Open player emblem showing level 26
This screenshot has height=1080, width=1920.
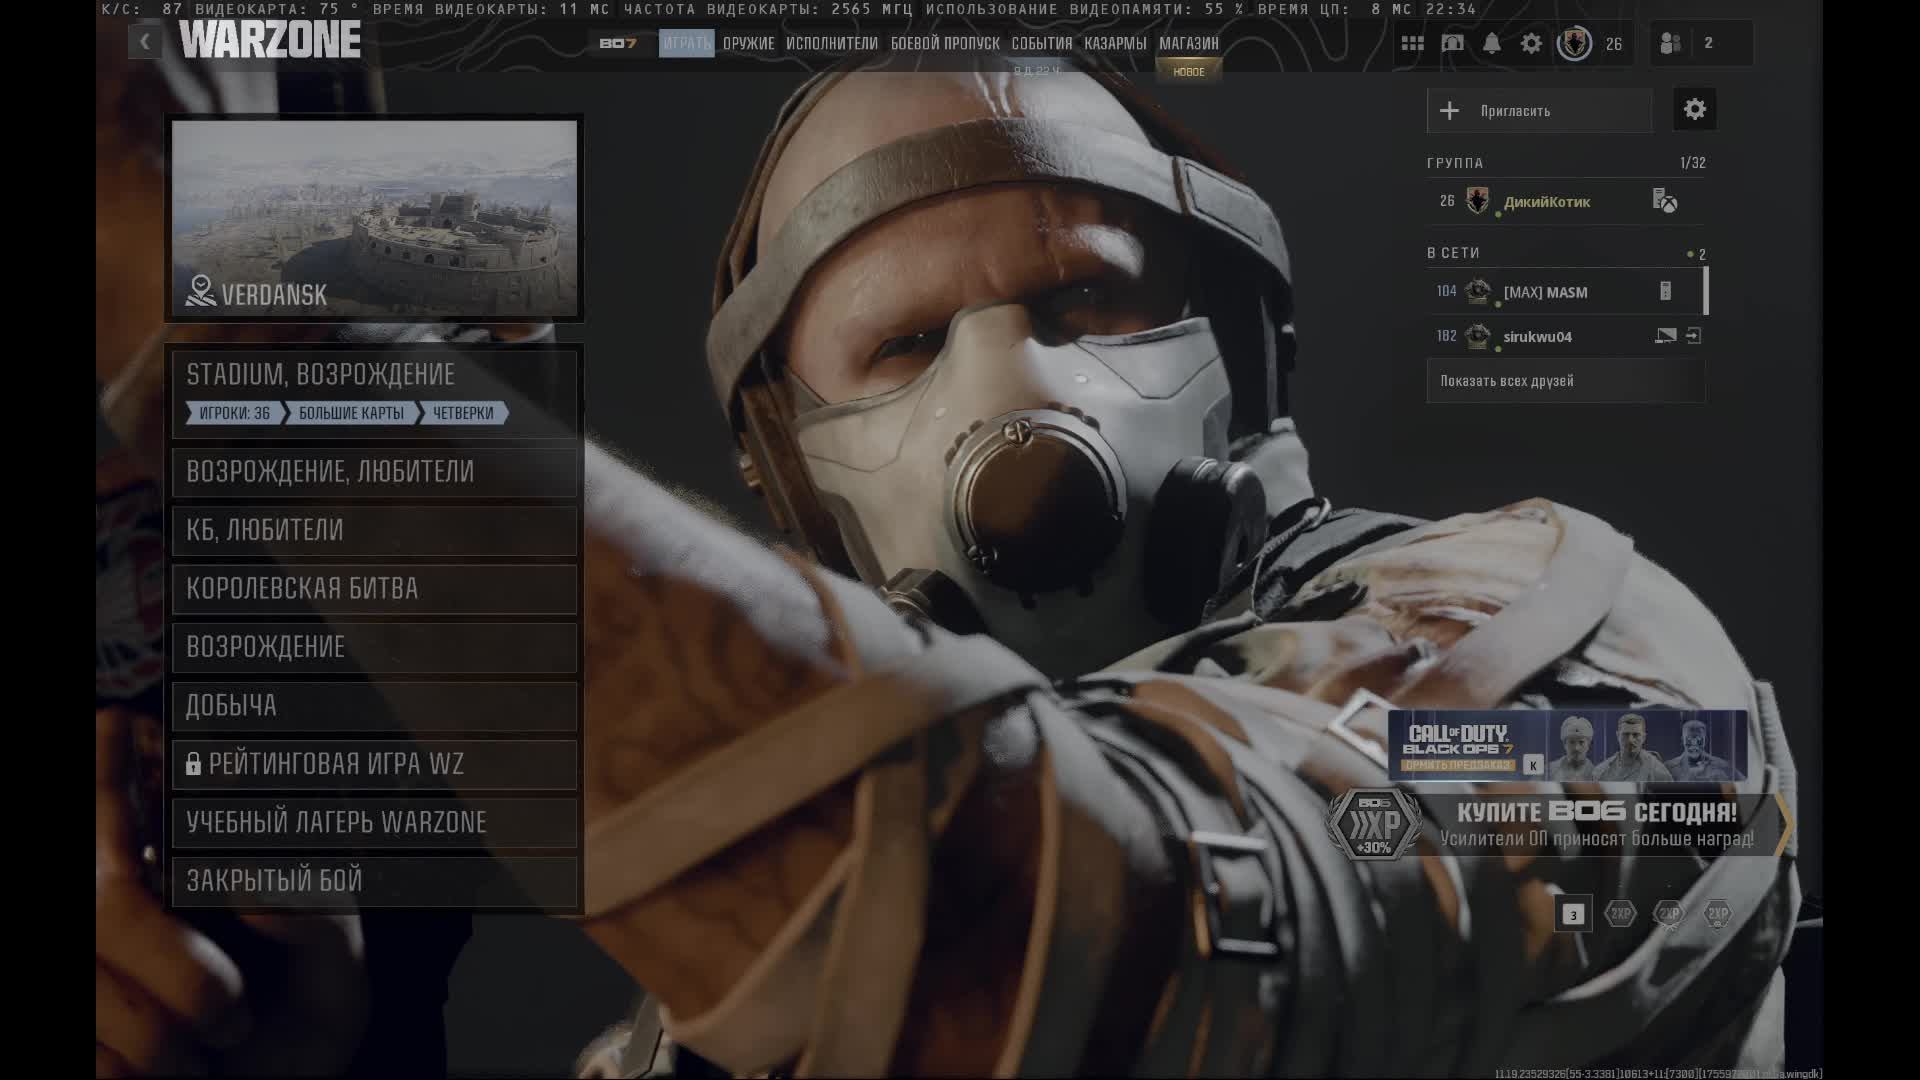pos(1573,43)
